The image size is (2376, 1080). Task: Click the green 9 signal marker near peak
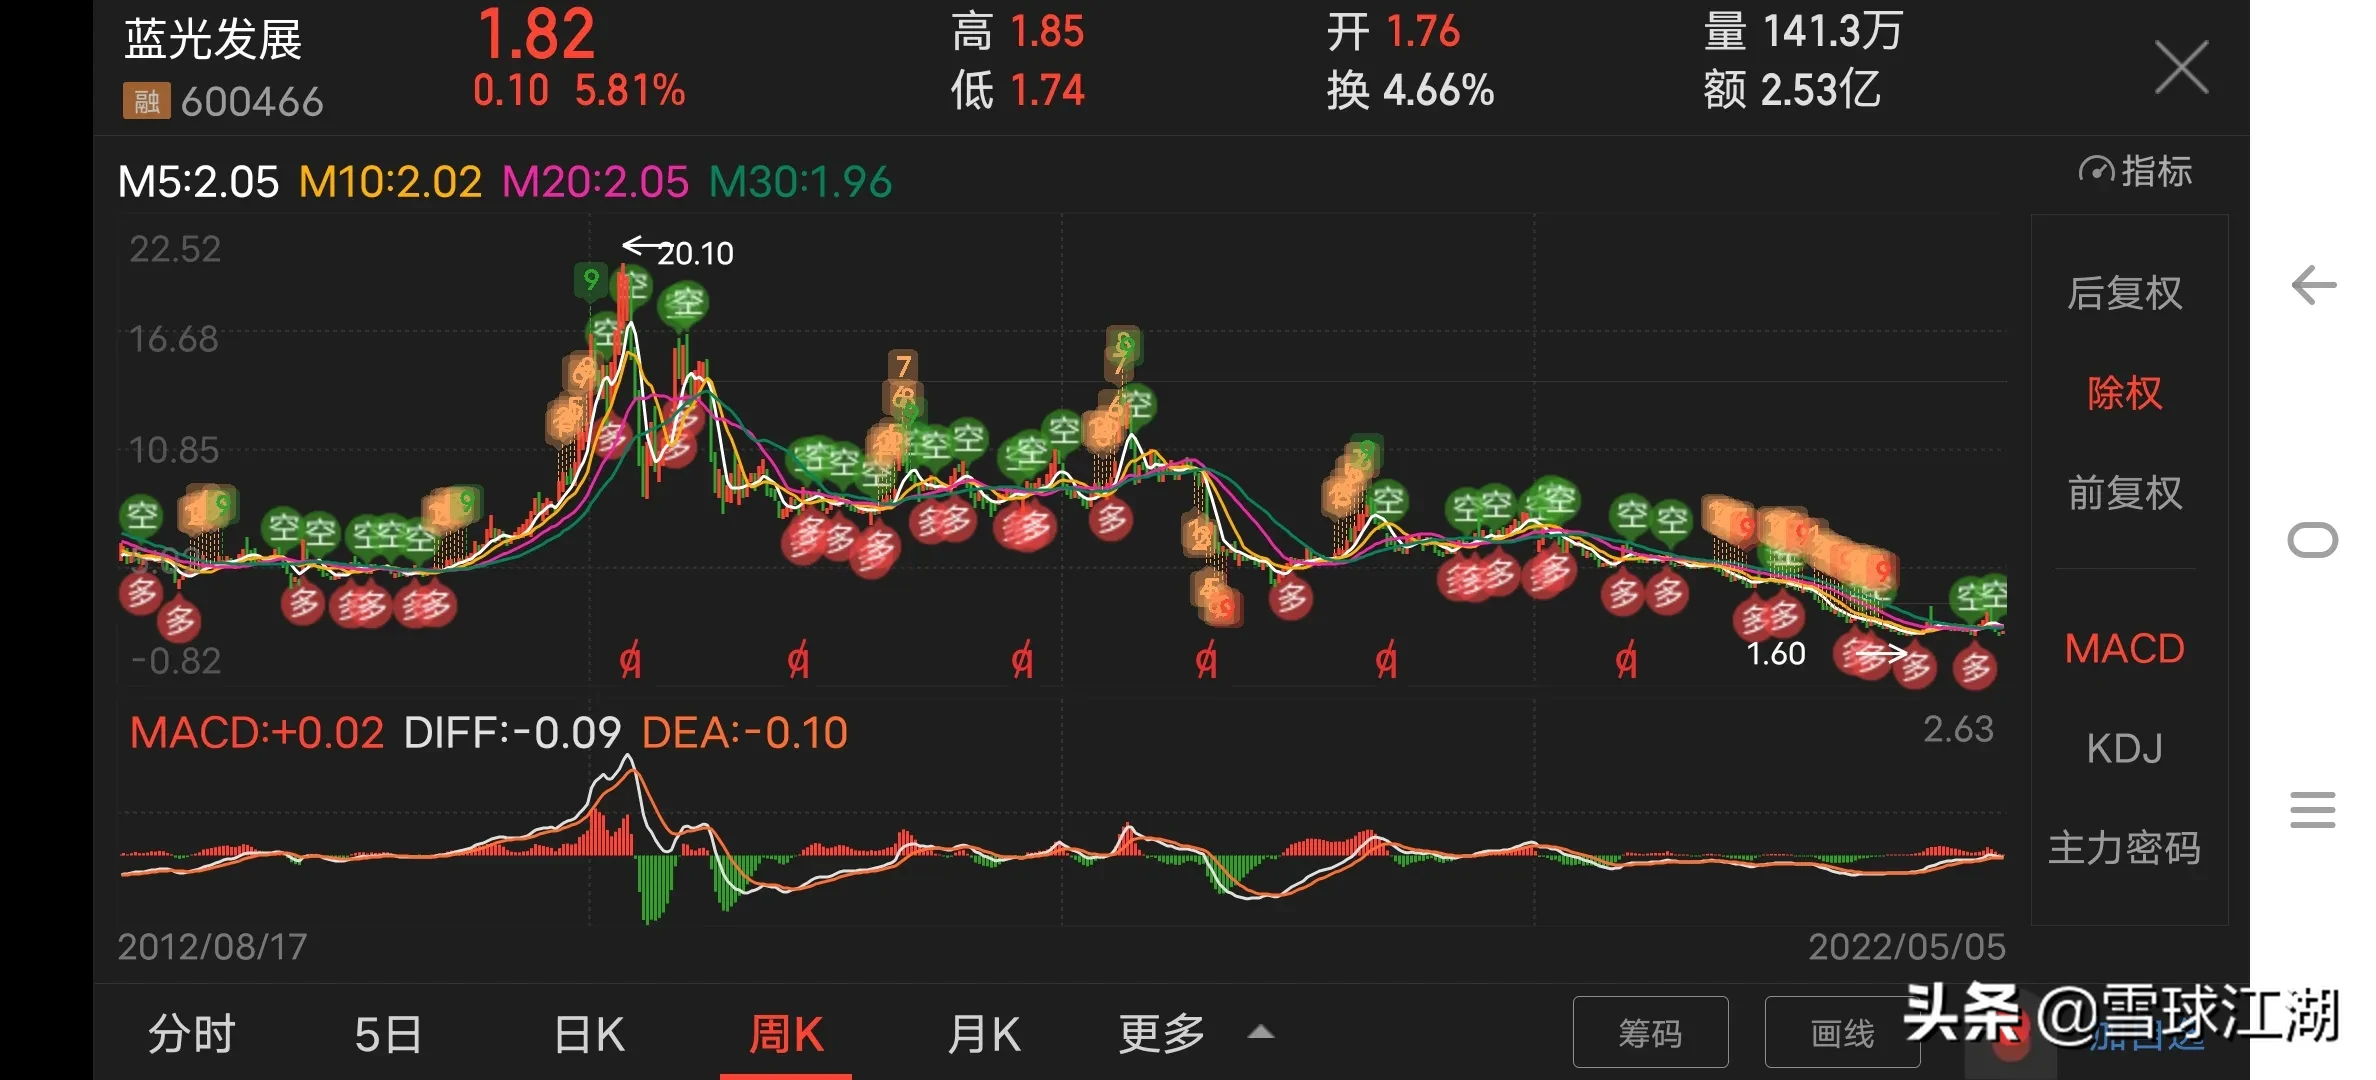pyautogui.click(x=591, y=280)
